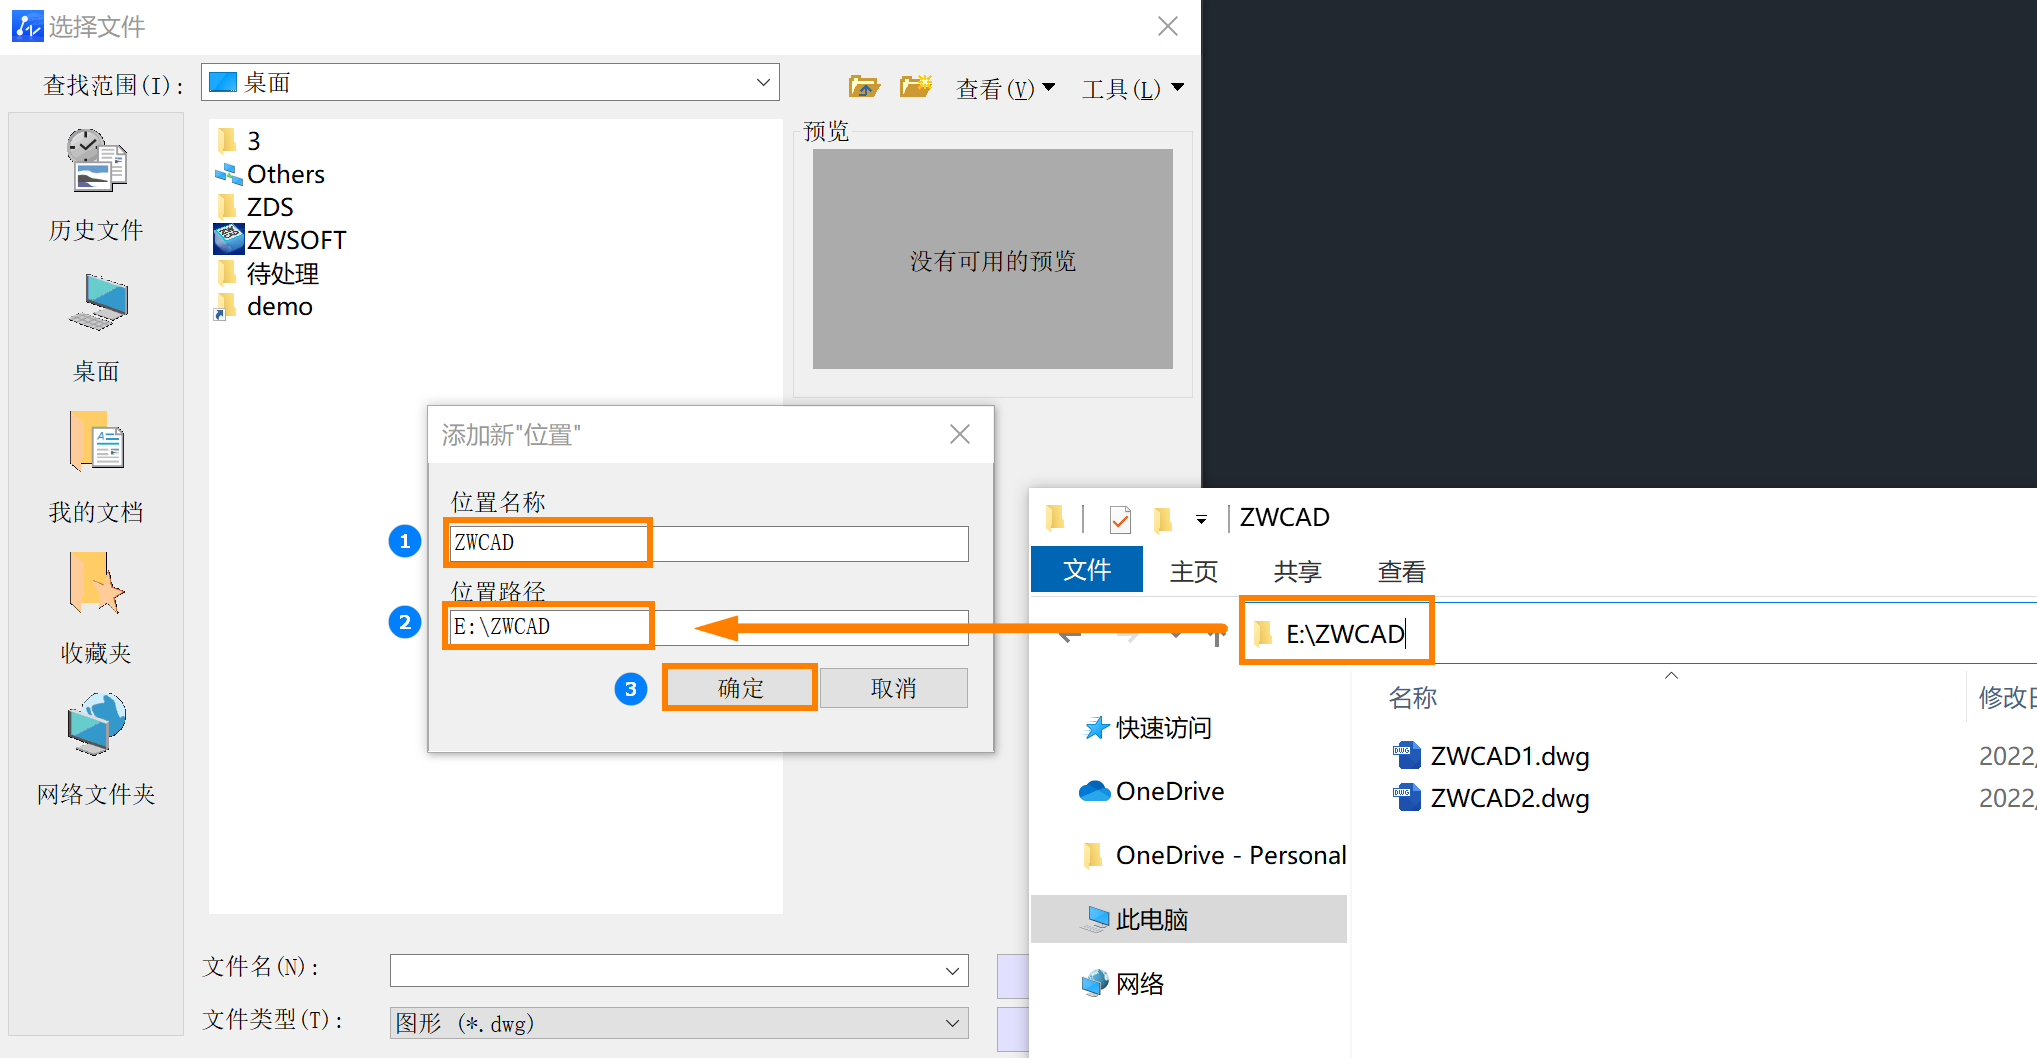Click the new folder icon in Explorer quick toolbar
The image size is (2037, 1058).
coord(1162,519)
